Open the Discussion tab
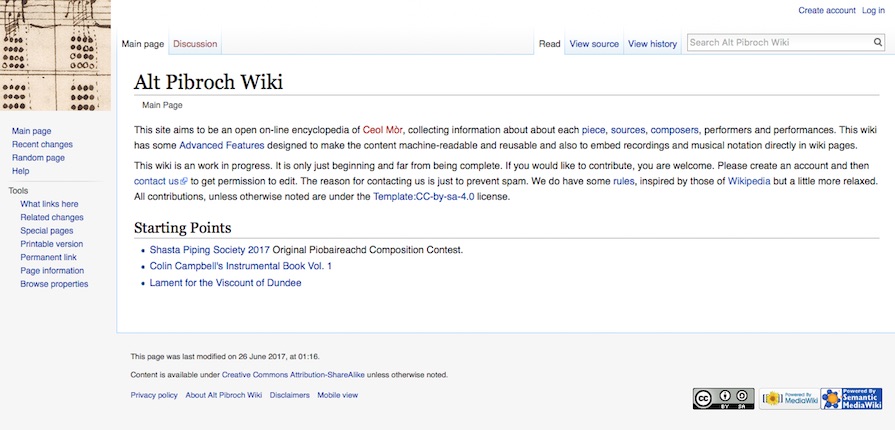The image size is (895, 430). (195, 44)
